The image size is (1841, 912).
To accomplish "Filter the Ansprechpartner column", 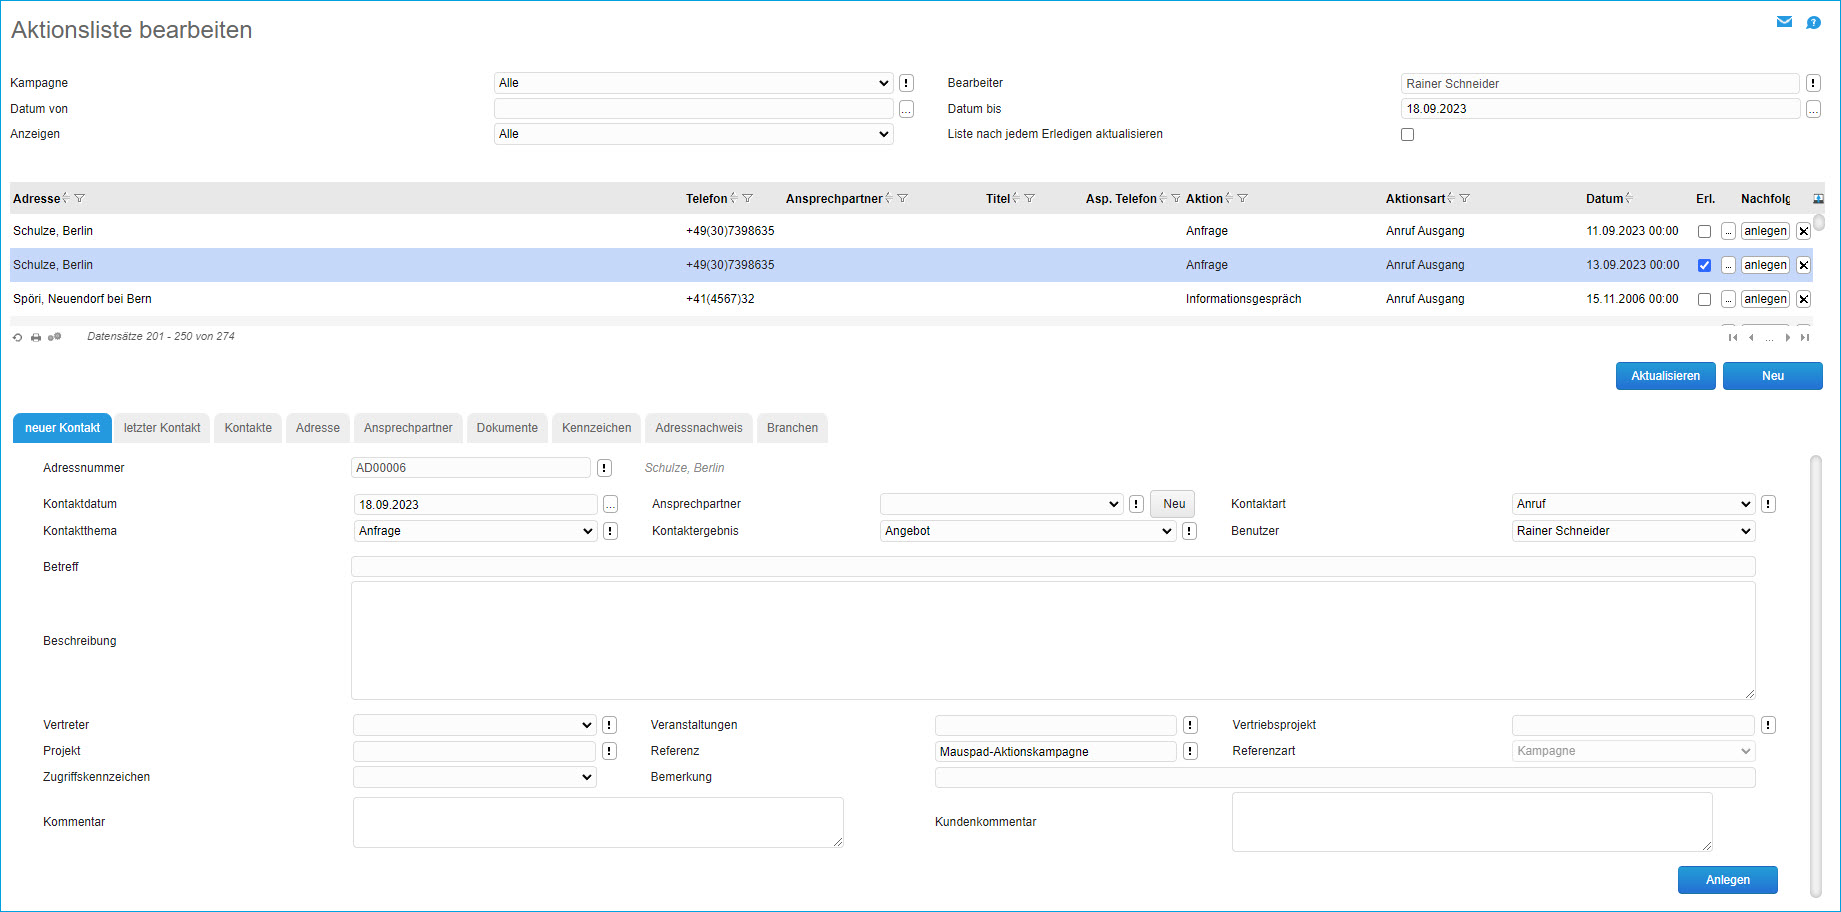I will pyautogui.click(x=902, y=198).
